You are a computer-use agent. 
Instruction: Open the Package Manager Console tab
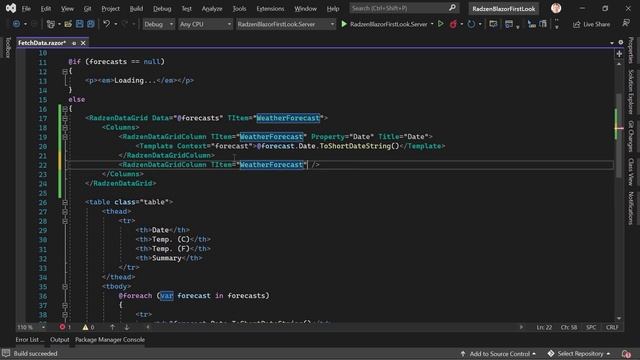coord(110,340)
